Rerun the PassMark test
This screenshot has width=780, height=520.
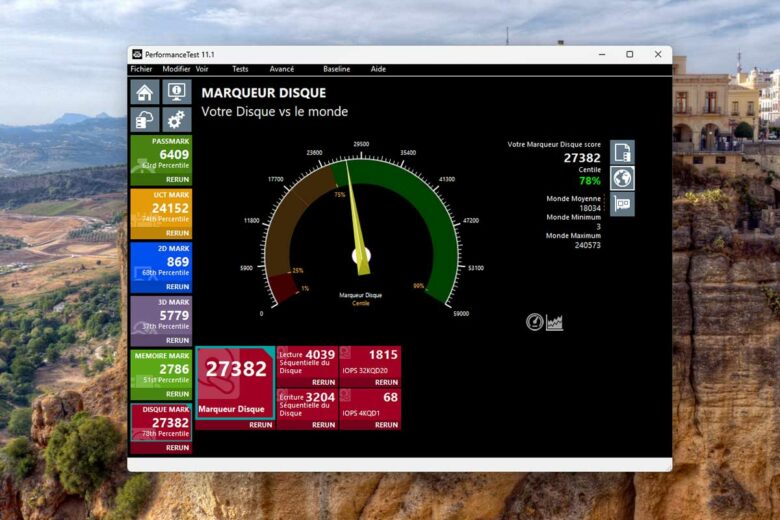(178, 180)
